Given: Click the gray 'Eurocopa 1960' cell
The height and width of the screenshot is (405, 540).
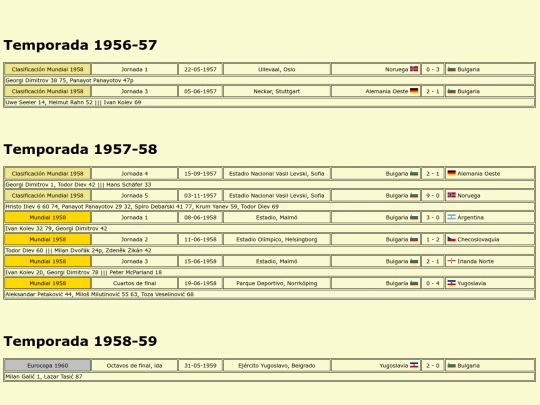Looking at the screenshot, I should click(48, 365).
